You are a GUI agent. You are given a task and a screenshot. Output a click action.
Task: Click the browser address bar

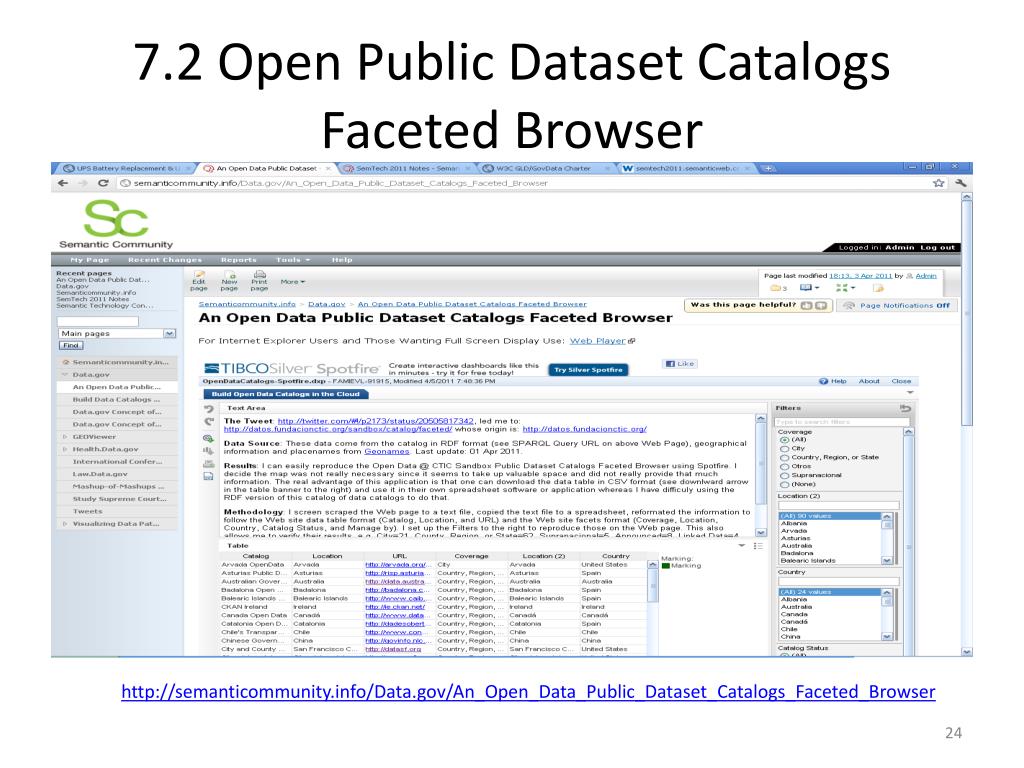(x=522, y=184)
